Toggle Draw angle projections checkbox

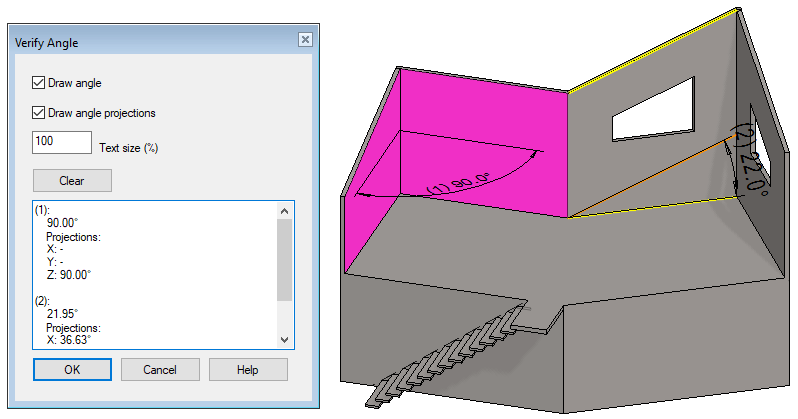click(39, 113)
